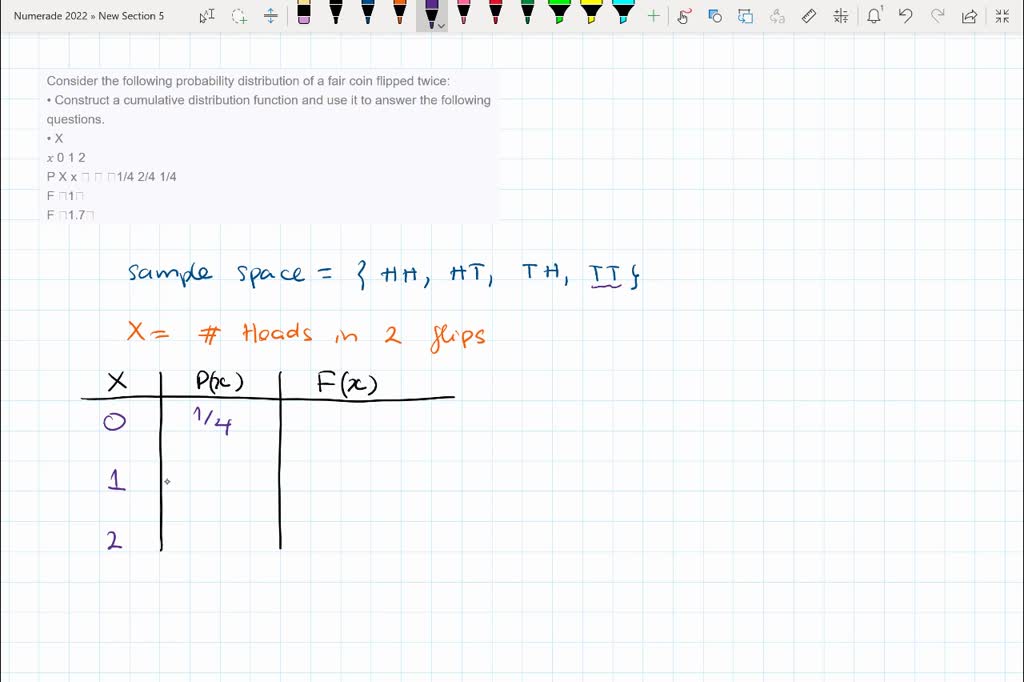Click the Undo button

[x=906, y=15]
